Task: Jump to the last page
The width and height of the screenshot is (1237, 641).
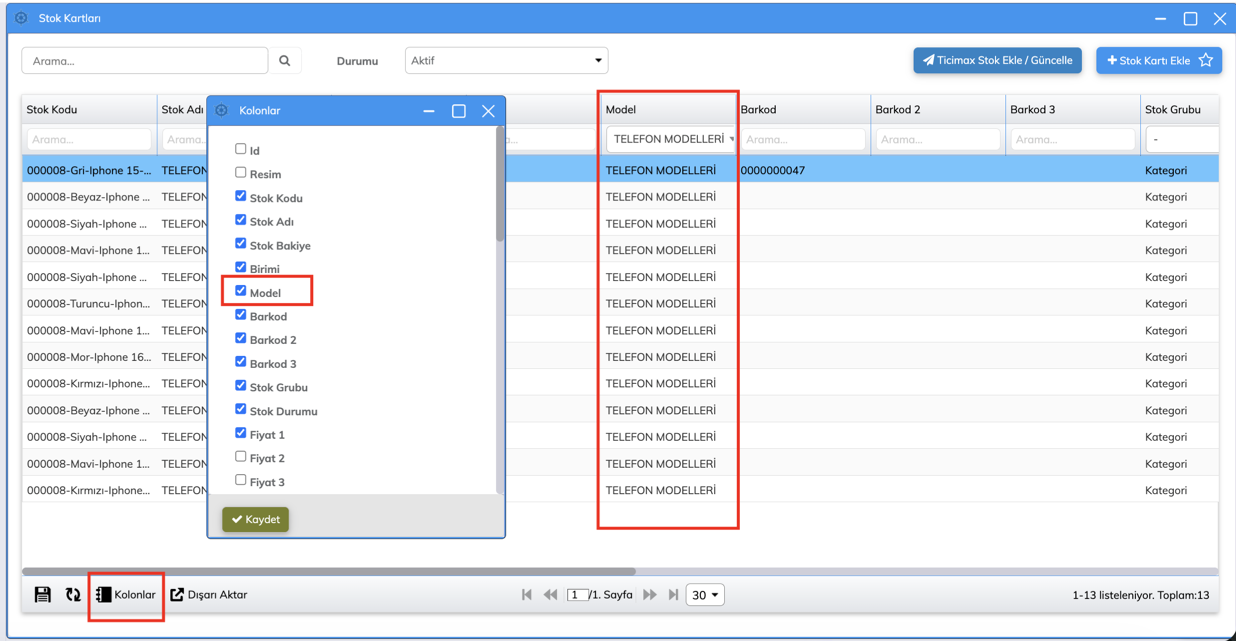Action: tap(673, 595)
